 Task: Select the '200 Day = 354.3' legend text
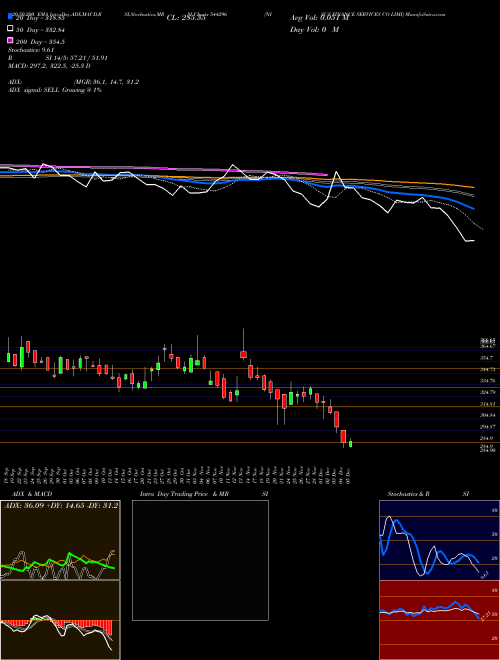point(40,42)
